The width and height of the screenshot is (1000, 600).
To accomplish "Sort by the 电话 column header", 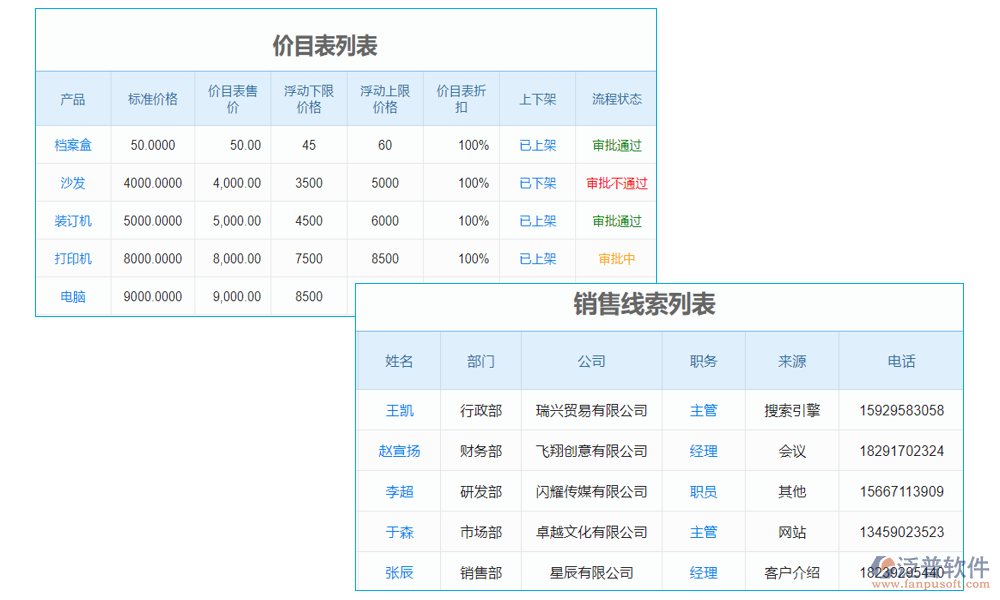I will (x=901, y=361).
